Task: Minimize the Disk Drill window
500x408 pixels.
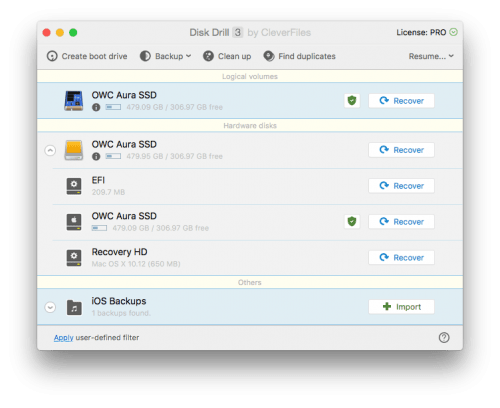Action: coord(60,32)
